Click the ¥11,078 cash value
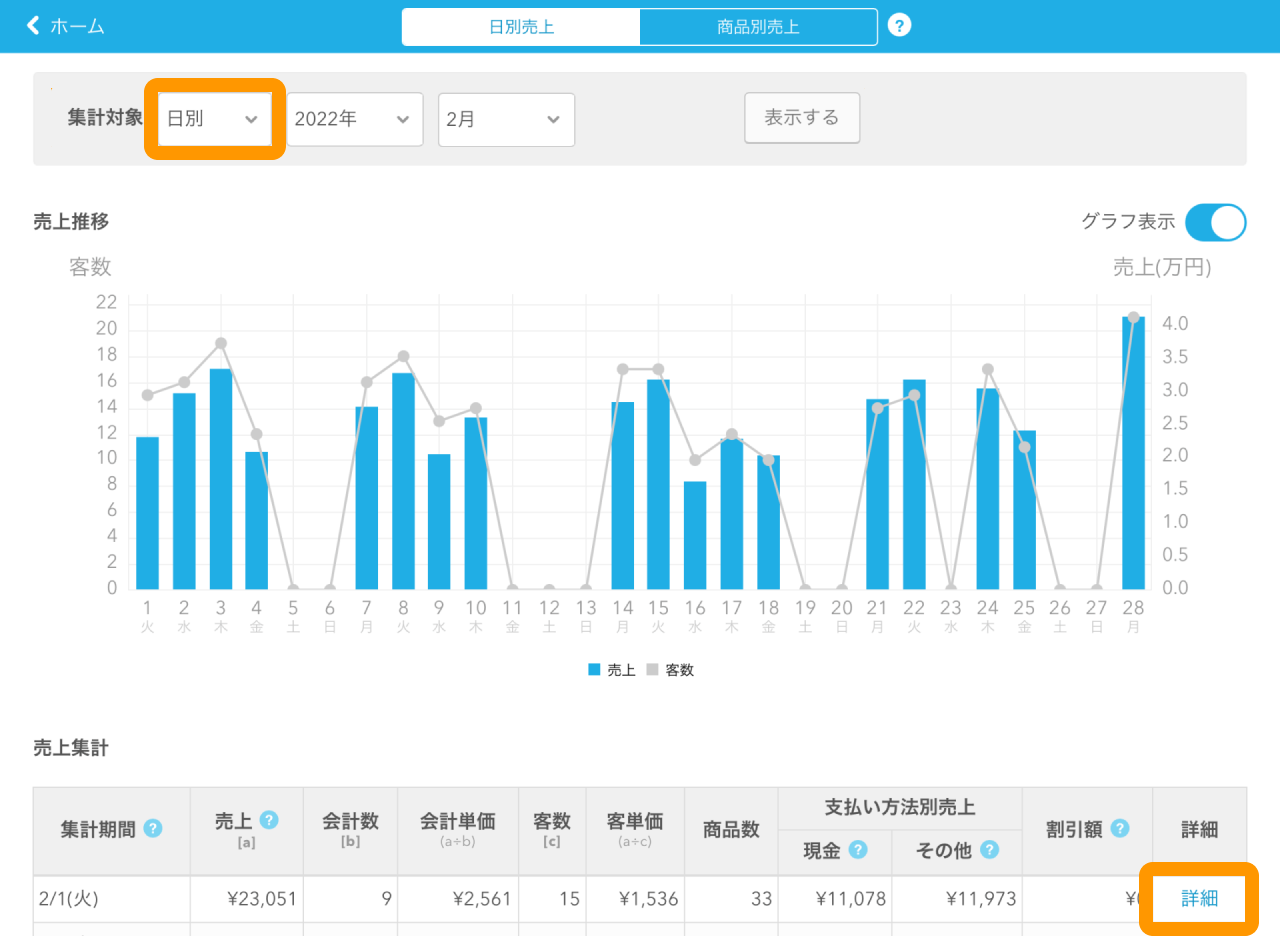Screen dimensions: 1280x936 pyautogui.click(x=852, y=899)
